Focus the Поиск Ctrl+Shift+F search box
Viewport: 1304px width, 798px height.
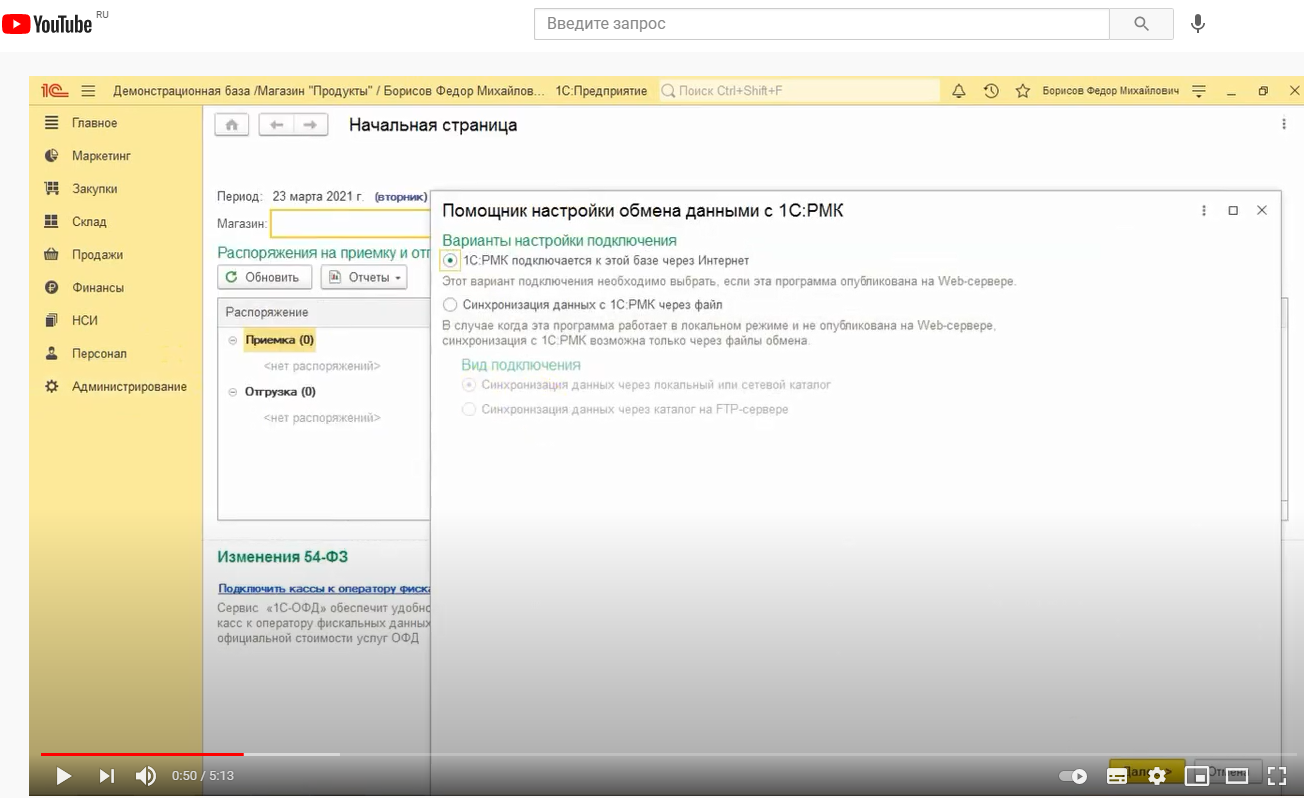(799, 91)
